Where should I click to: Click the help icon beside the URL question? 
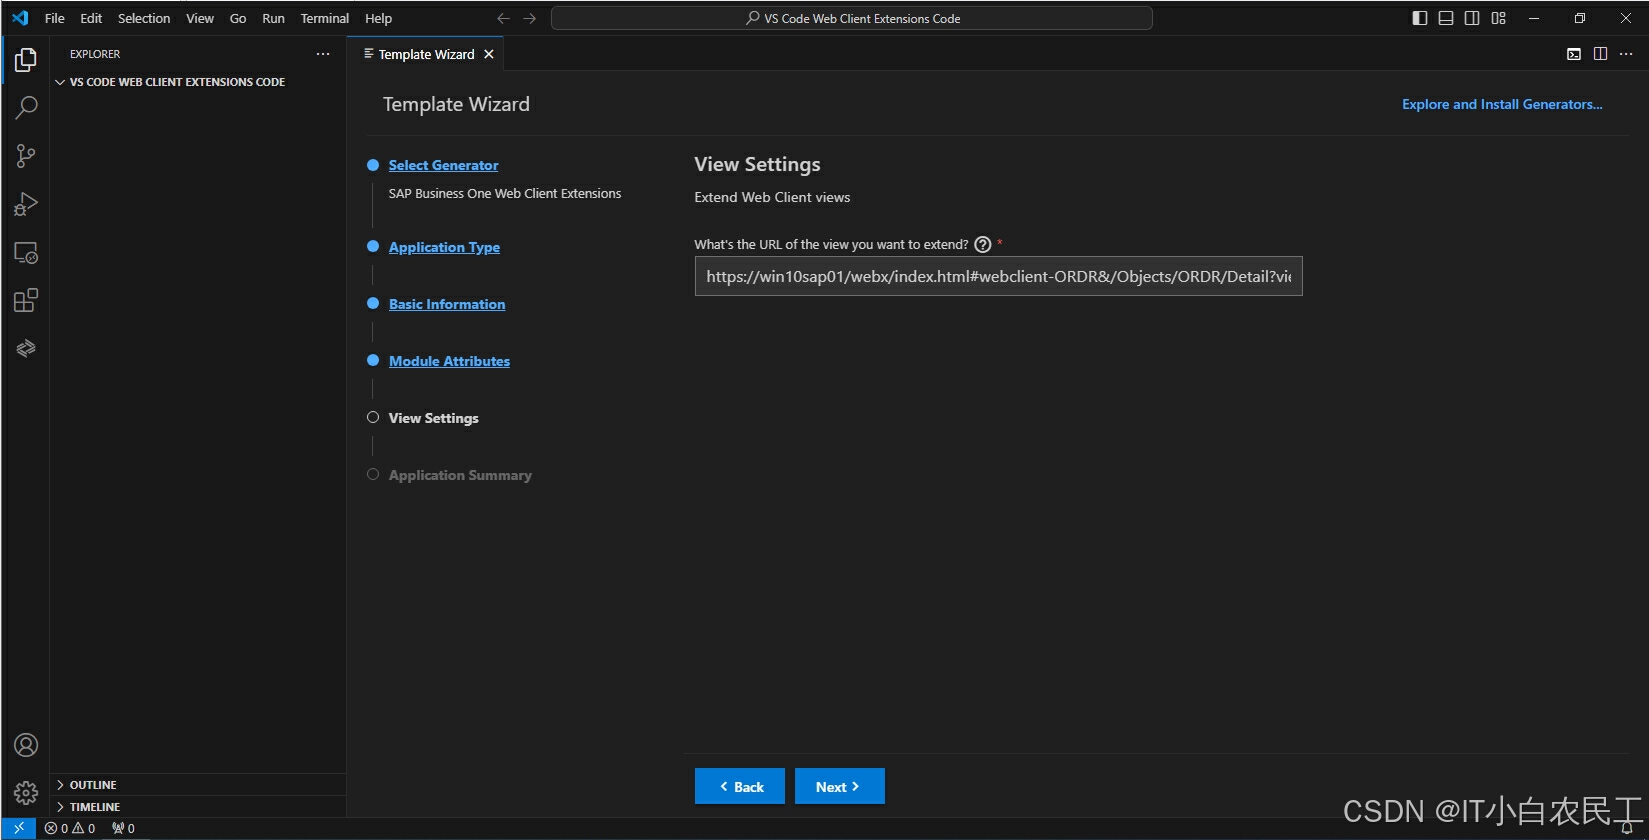tap(983, 244)
